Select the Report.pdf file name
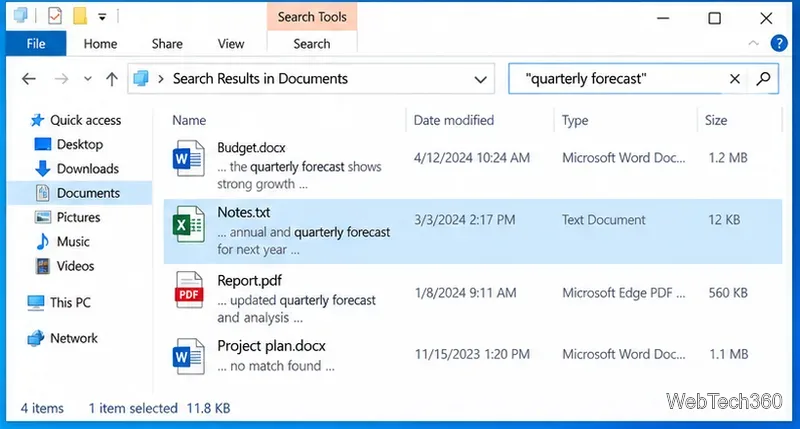 [x=249, y=281]
